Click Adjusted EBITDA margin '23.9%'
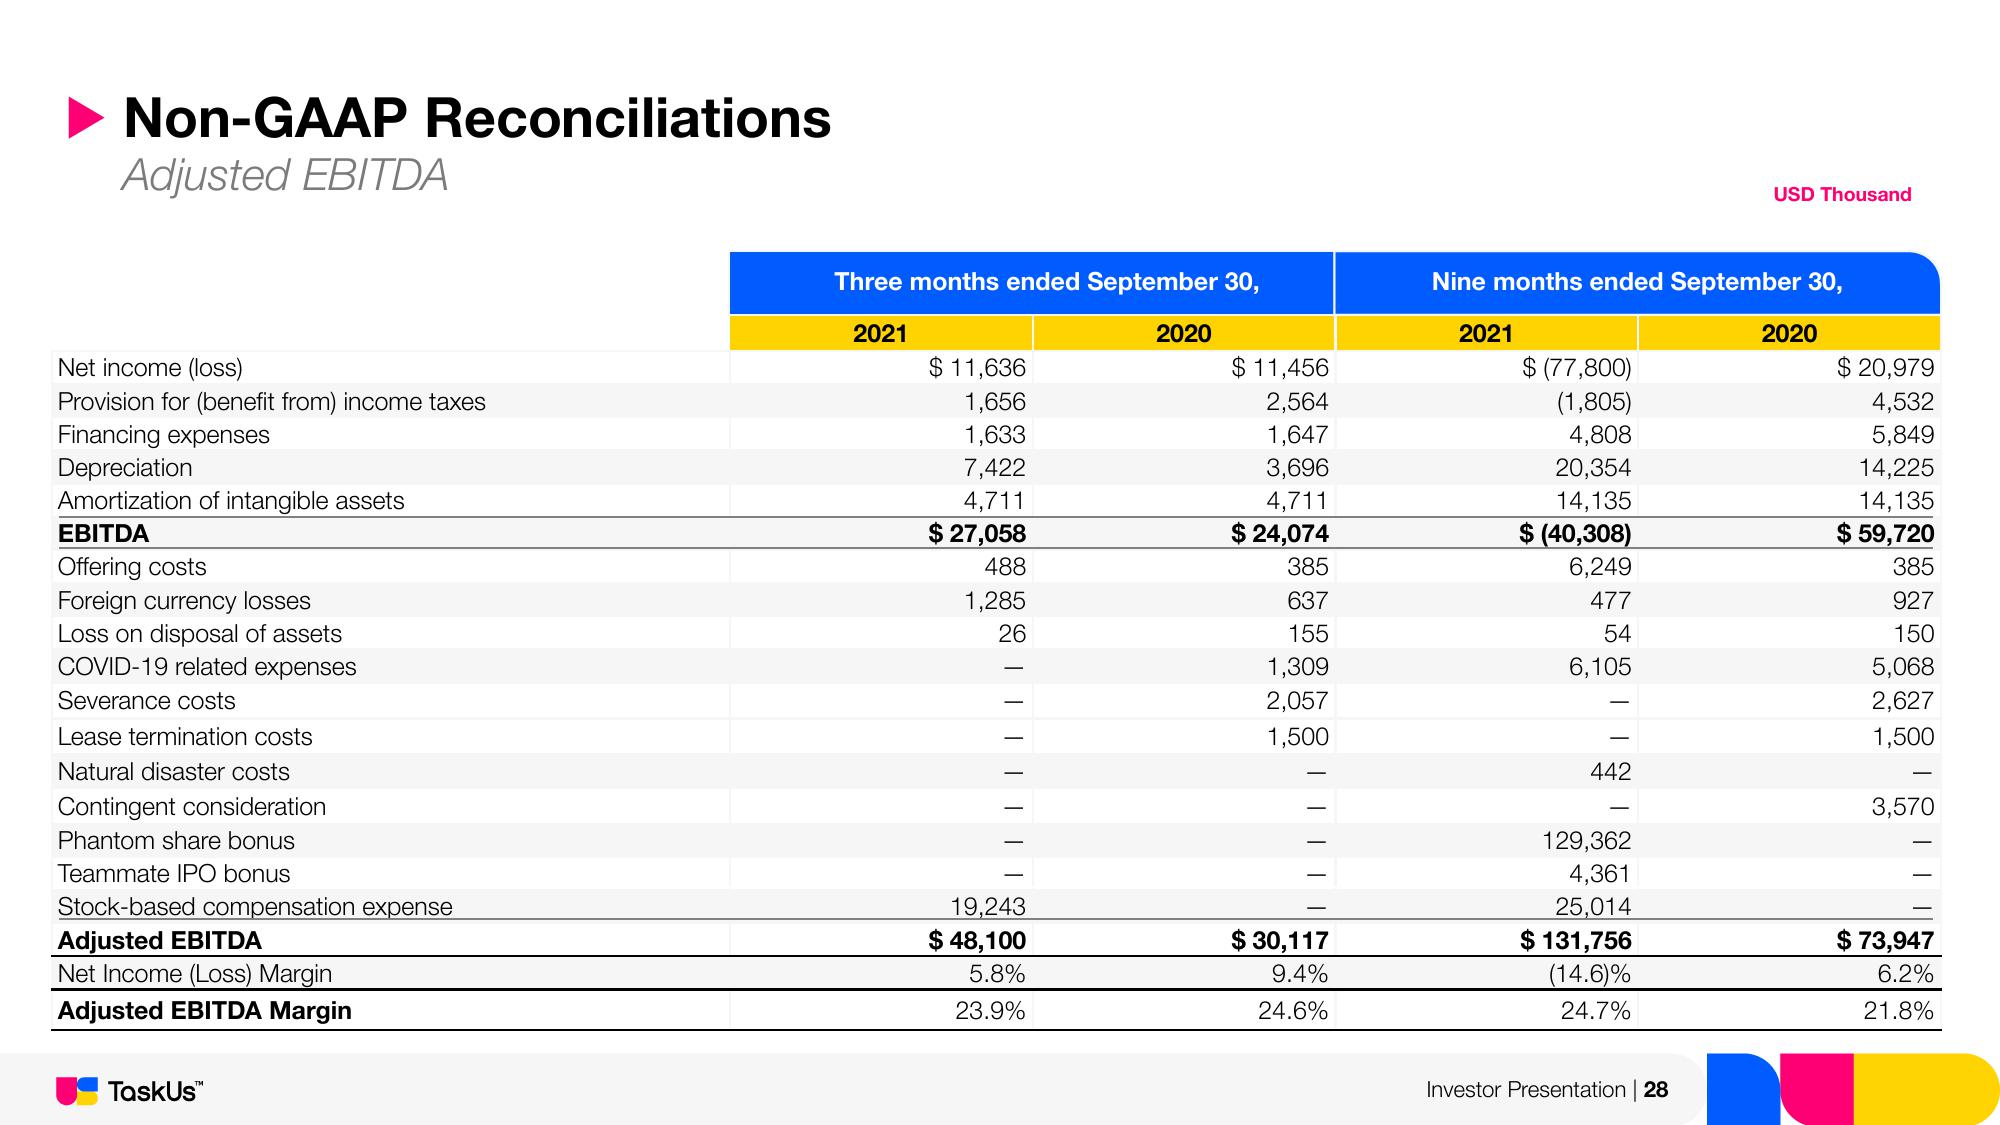This screenshot has width=2000, height=1125. (x=990, y=1011)
